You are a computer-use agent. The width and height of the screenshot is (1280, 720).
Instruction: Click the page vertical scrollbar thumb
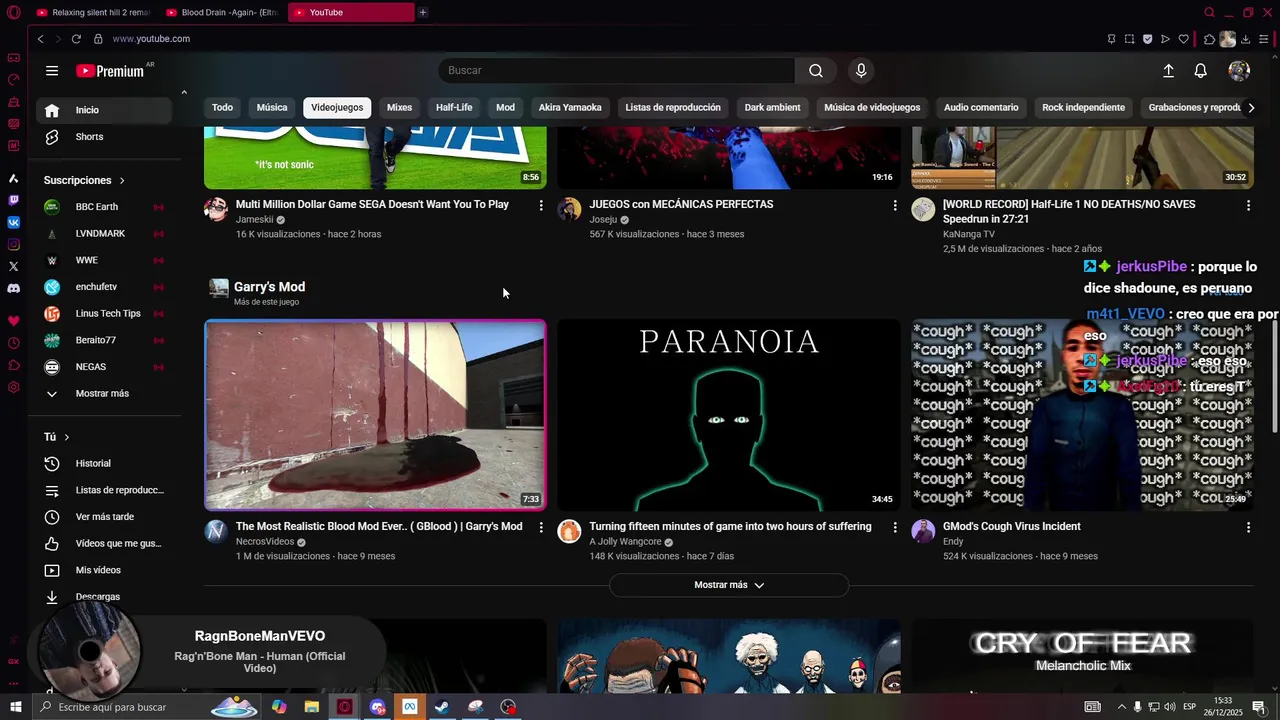[x=1274, y=378]
